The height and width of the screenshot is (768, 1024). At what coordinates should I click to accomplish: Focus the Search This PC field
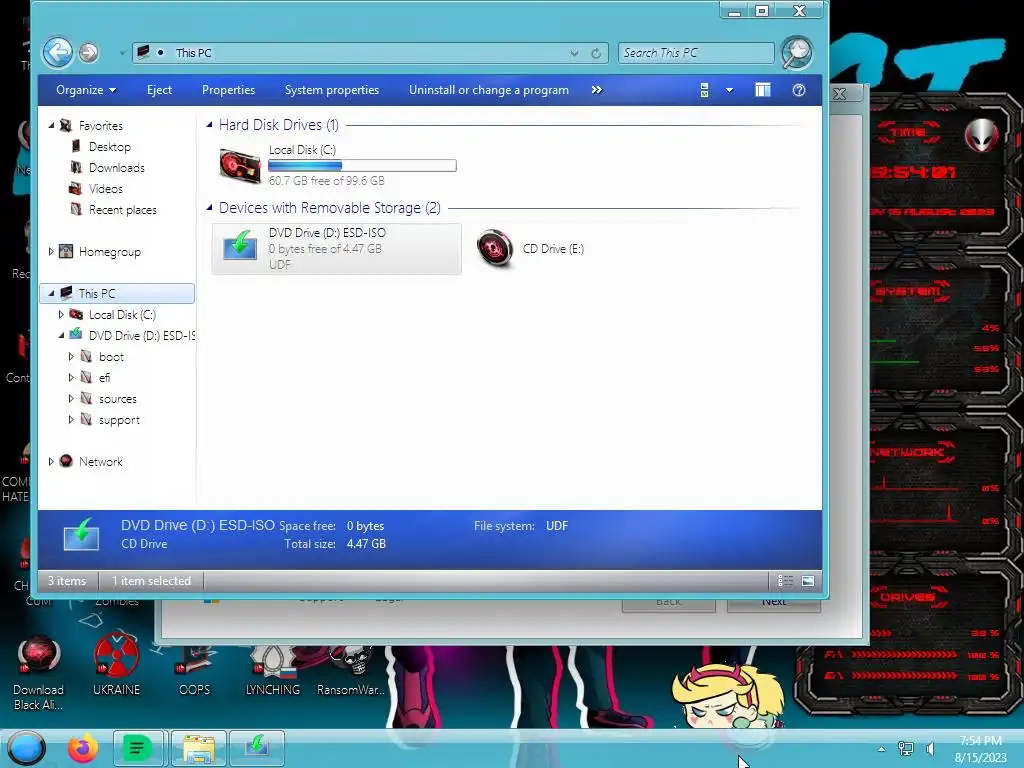[696, 53]
